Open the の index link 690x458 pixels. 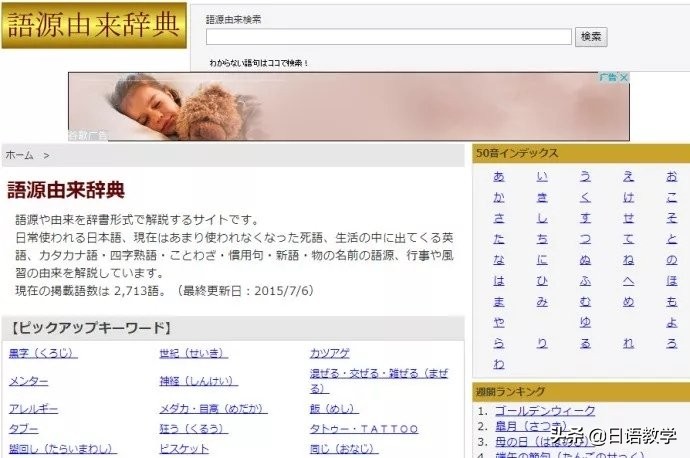(x=672, y=260)
